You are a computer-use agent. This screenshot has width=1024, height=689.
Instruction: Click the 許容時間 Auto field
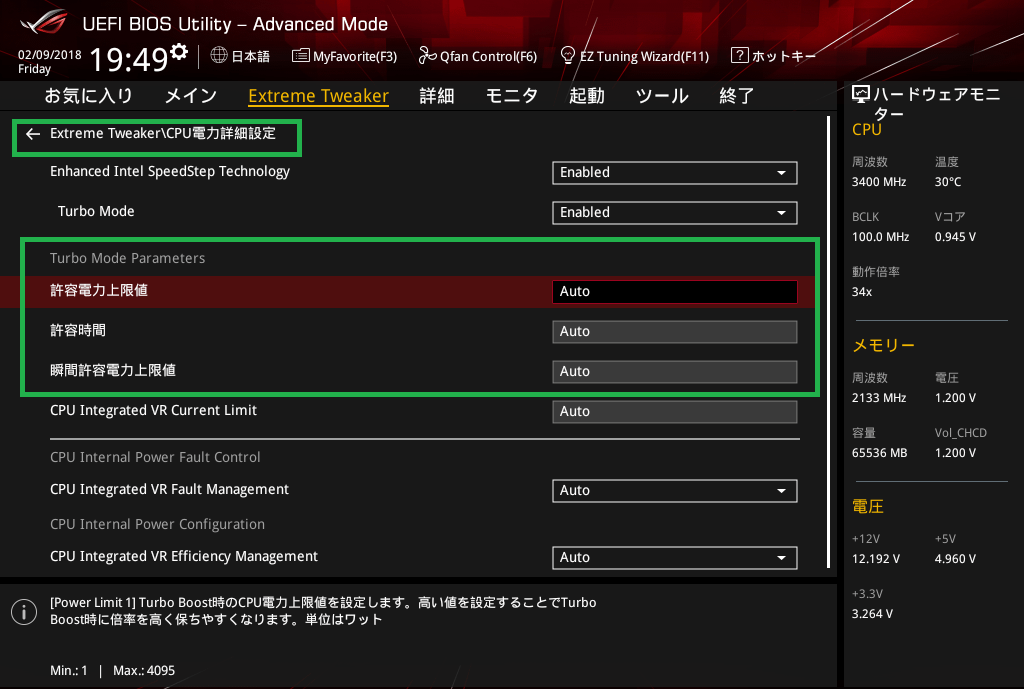[675, 332]
